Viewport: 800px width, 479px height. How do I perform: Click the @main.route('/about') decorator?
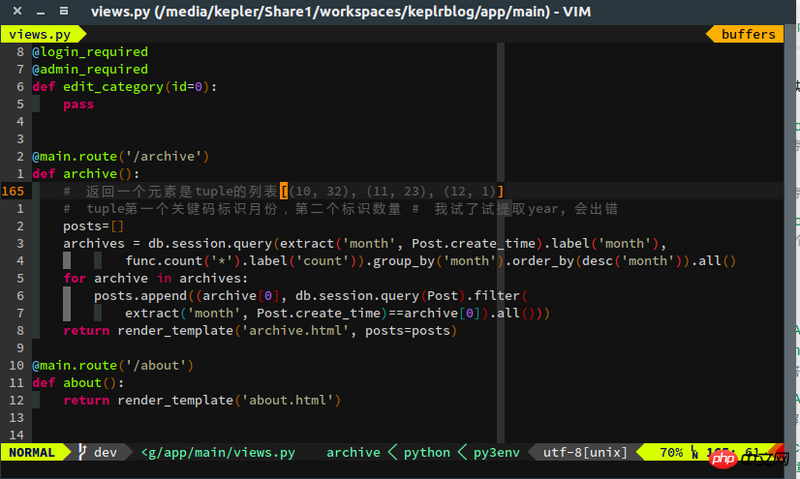click(x=113, y=365)
